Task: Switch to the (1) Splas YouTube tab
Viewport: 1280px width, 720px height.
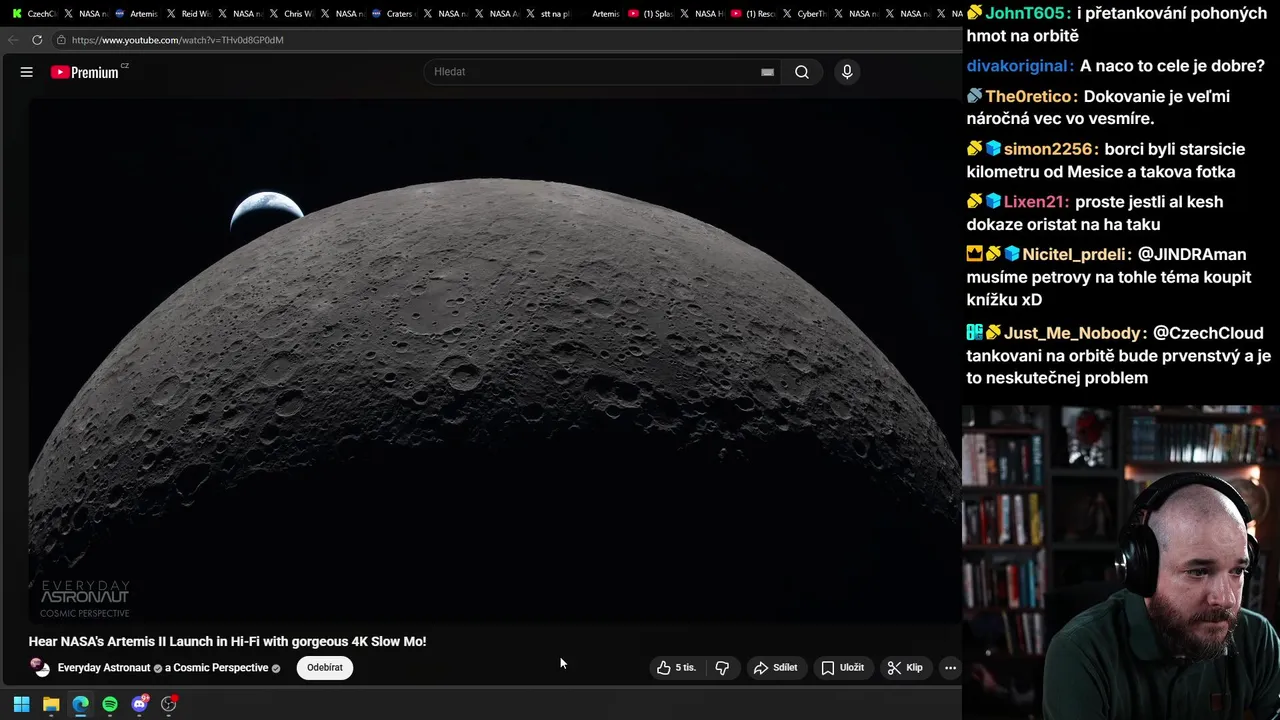Action: click(650, 14)
